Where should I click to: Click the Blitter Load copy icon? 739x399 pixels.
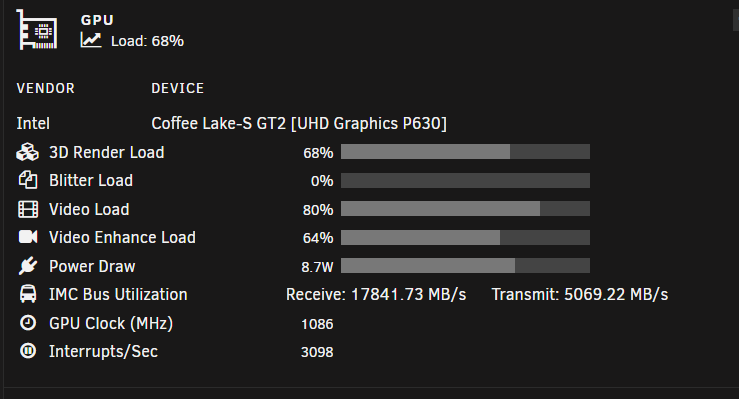28,180
